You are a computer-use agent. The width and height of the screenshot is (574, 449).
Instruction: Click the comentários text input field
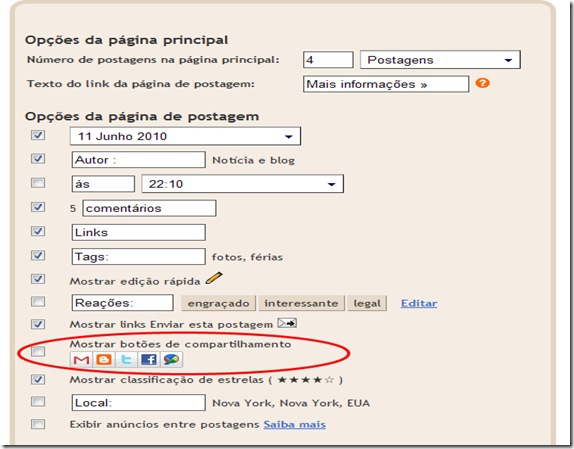[x=149, y=208]
